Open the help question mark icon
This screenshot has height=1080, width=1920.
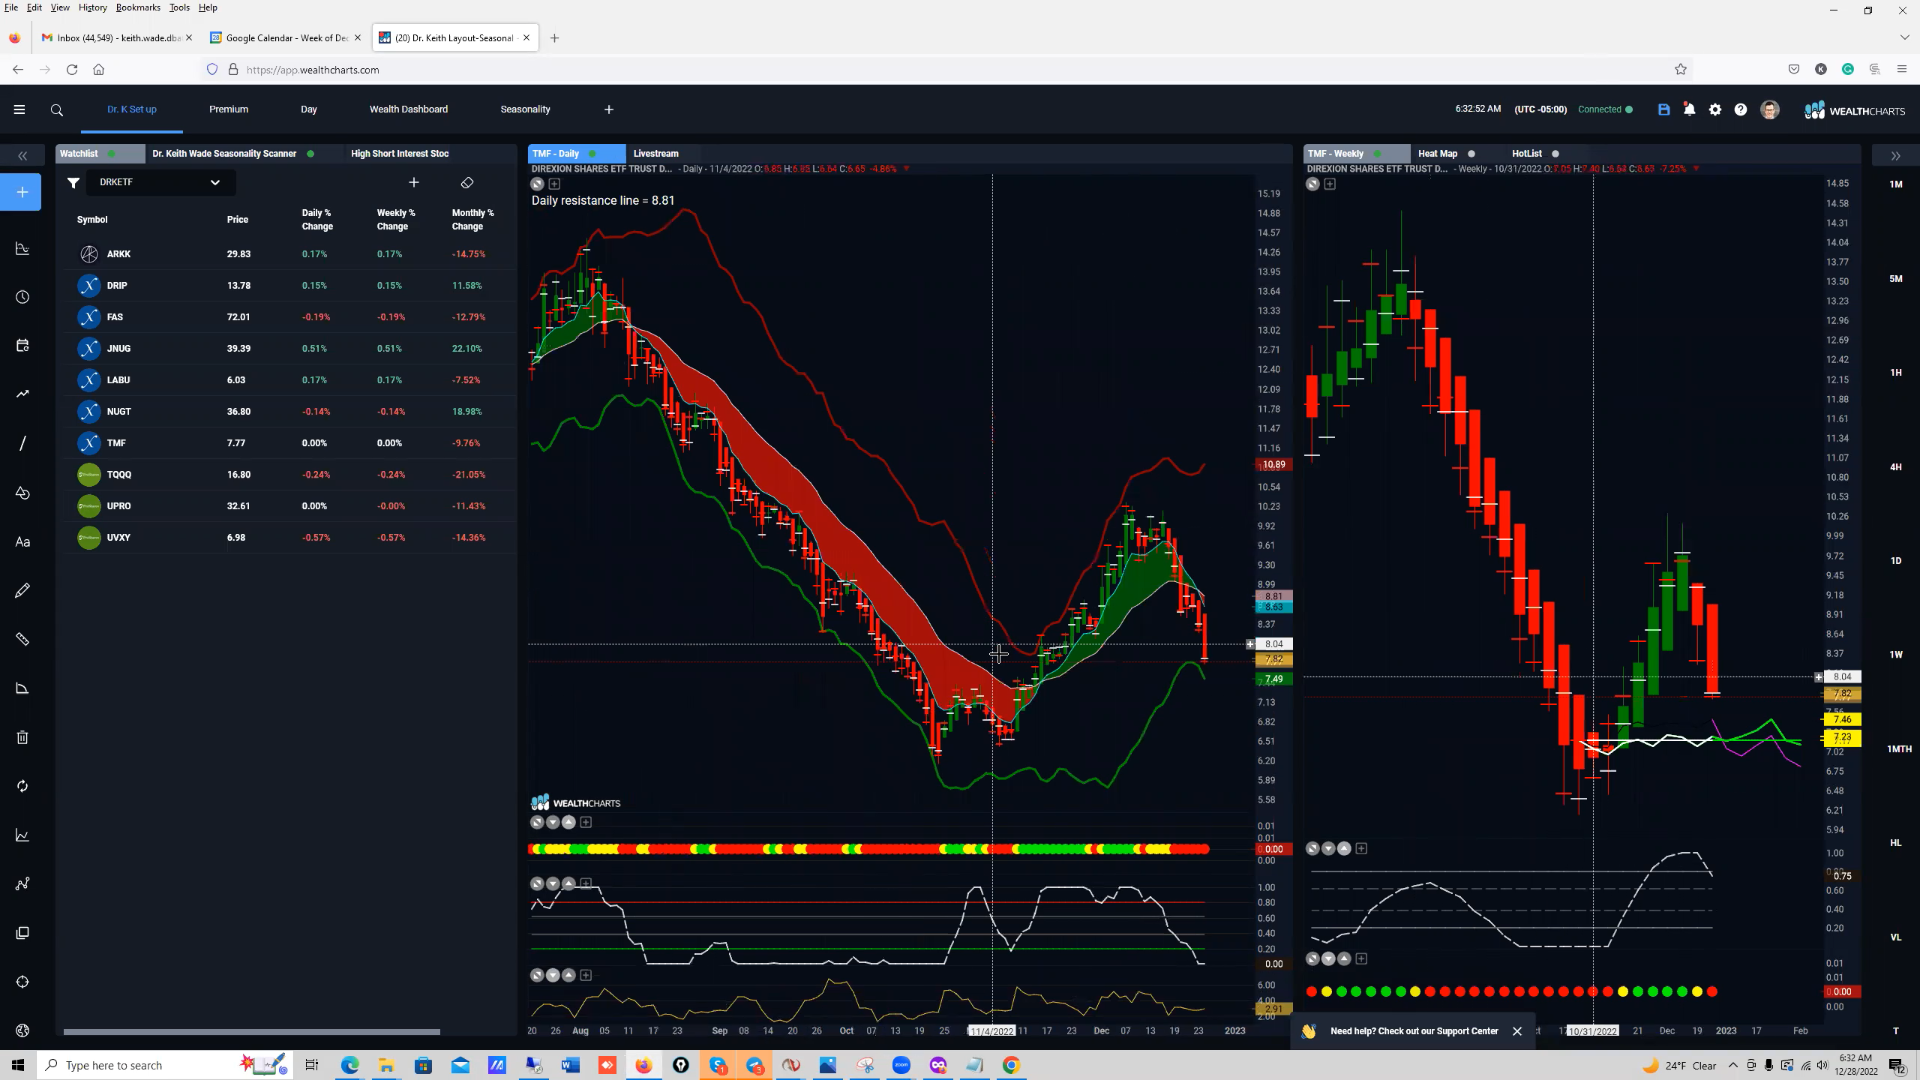(x=1741, y=110)
